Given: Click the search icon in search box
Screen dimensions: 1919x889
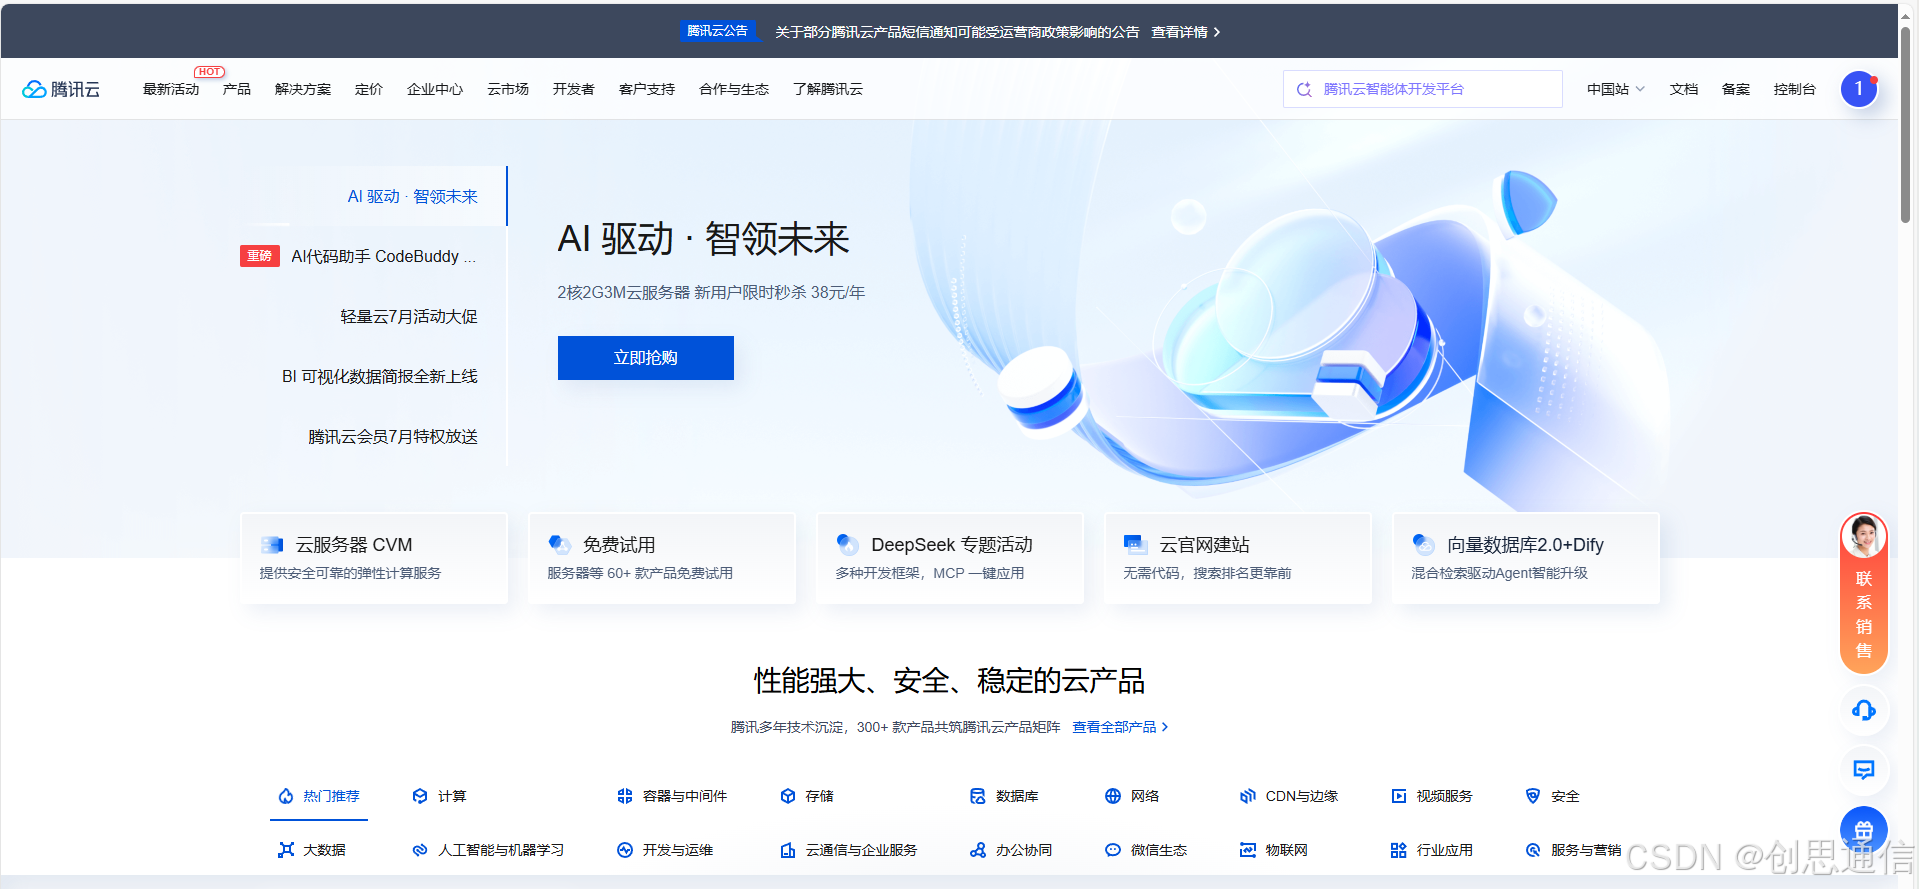Looking at the screenshot, I should pyautogui.click(x=1304, y=89).
